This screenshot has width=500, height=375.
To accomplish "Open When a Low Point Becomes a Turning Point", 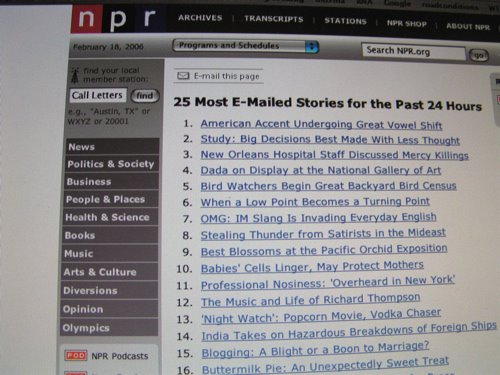I will (x=315, y=202).
